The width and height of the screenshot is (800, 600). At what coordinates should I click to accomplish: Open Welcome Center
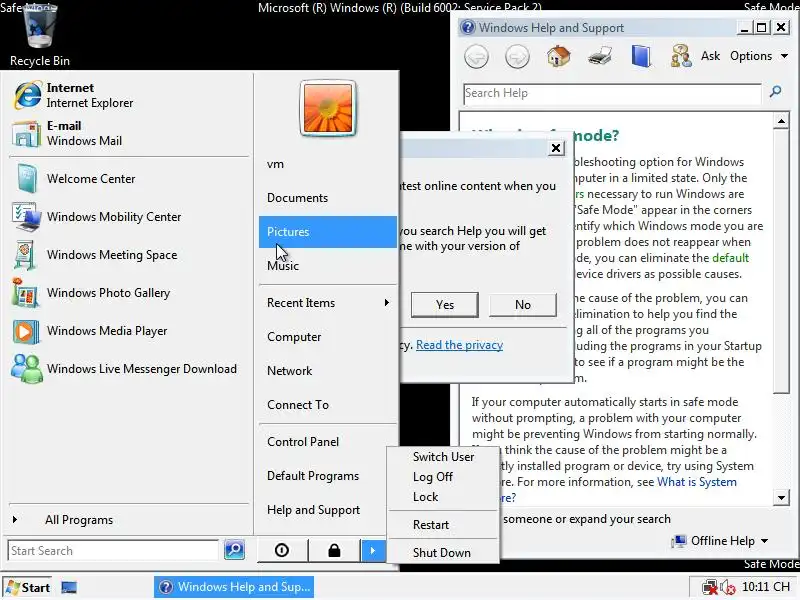point(128,179)
